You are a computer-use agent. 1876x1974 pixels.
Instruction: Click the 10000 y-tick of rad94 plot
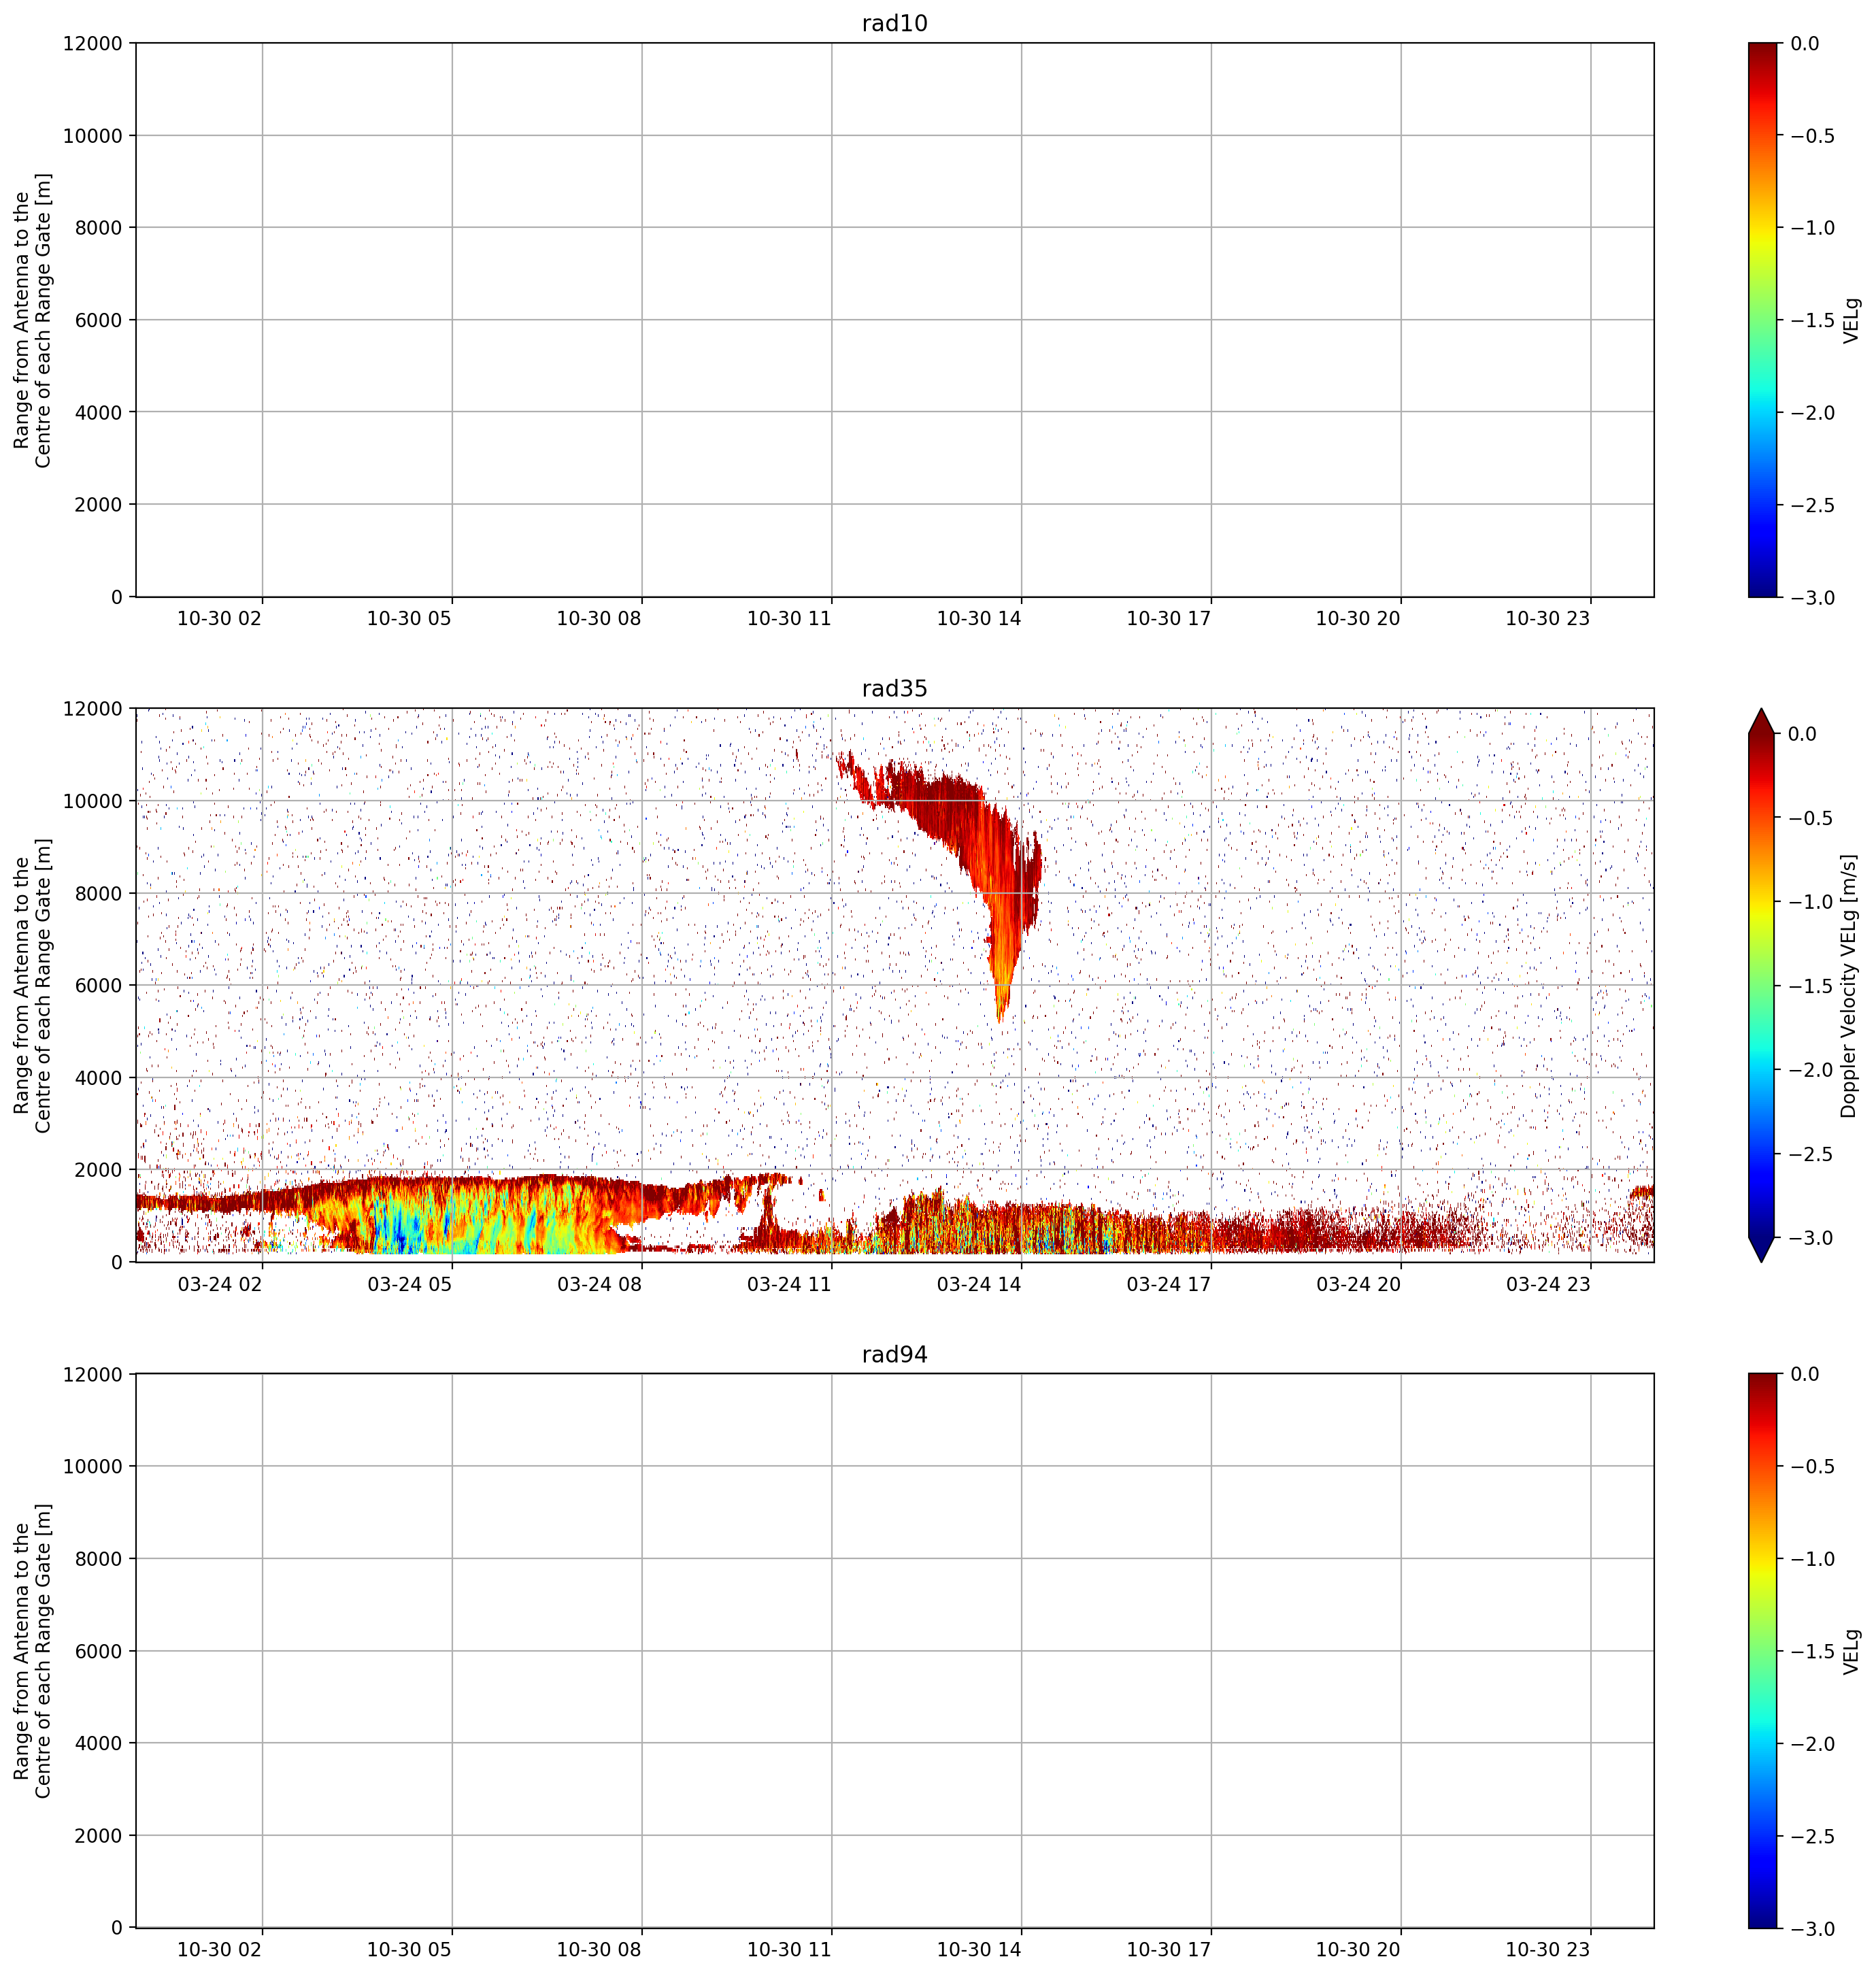93,1467
